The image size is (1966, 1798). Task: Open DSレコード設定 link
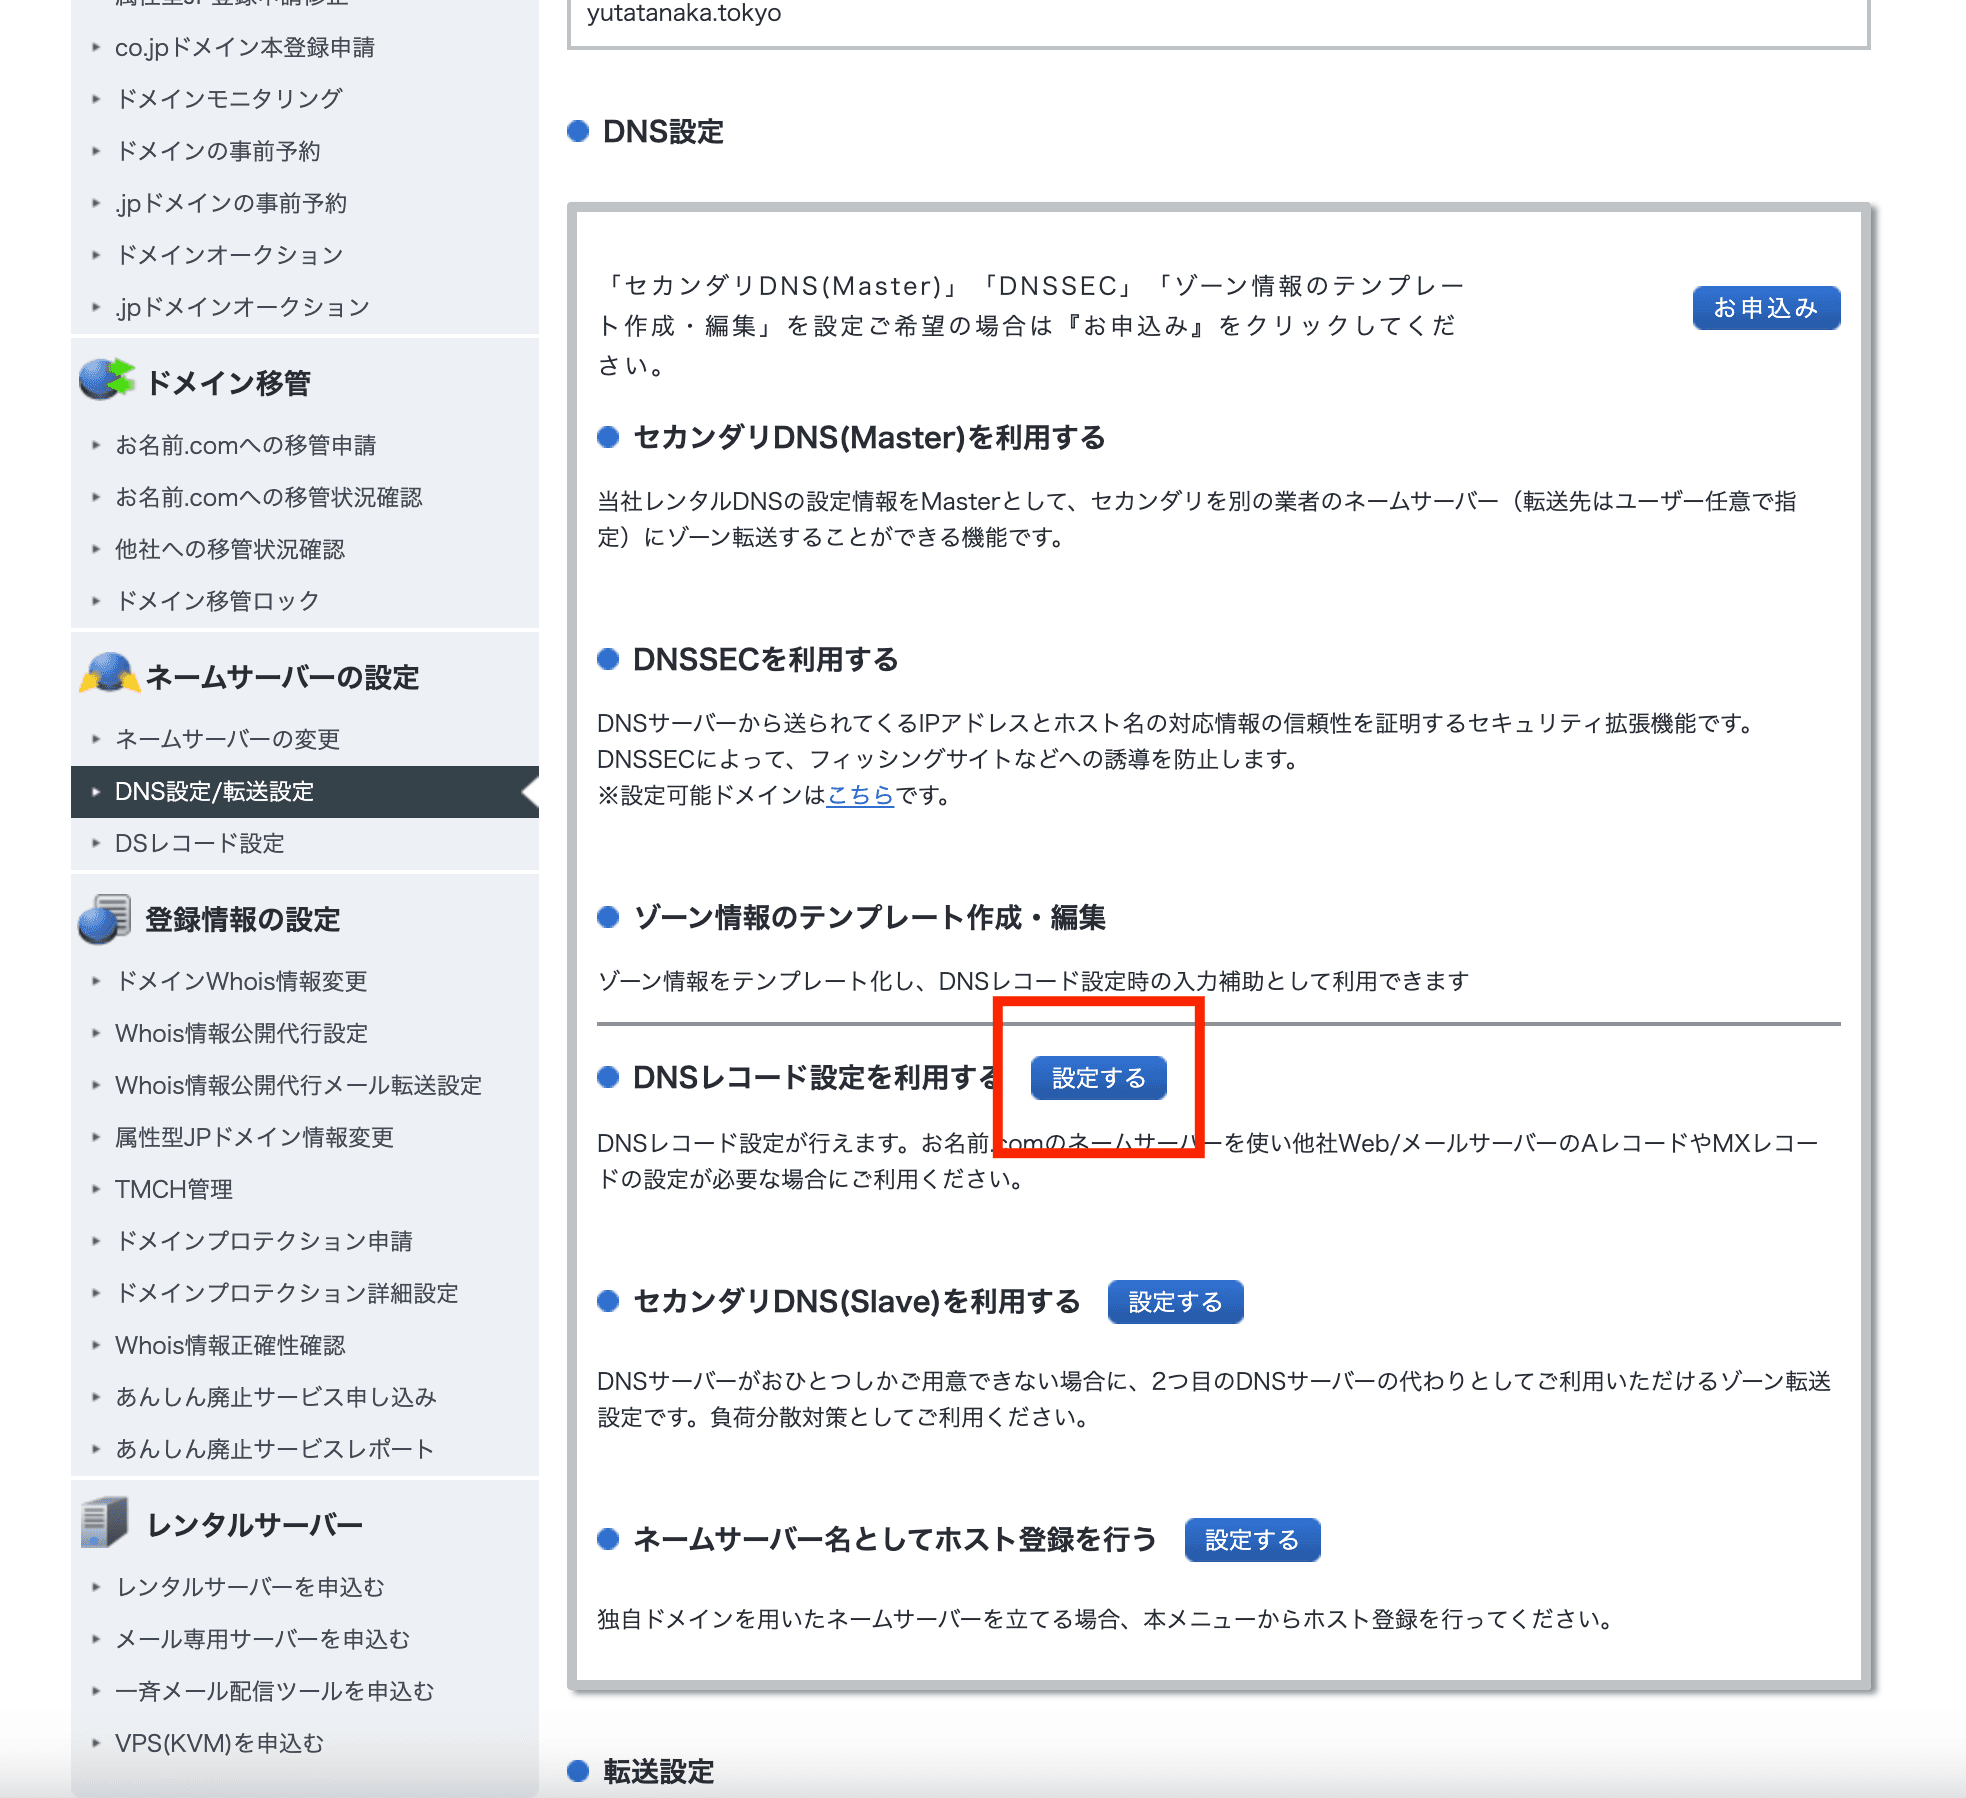point(200,843)
